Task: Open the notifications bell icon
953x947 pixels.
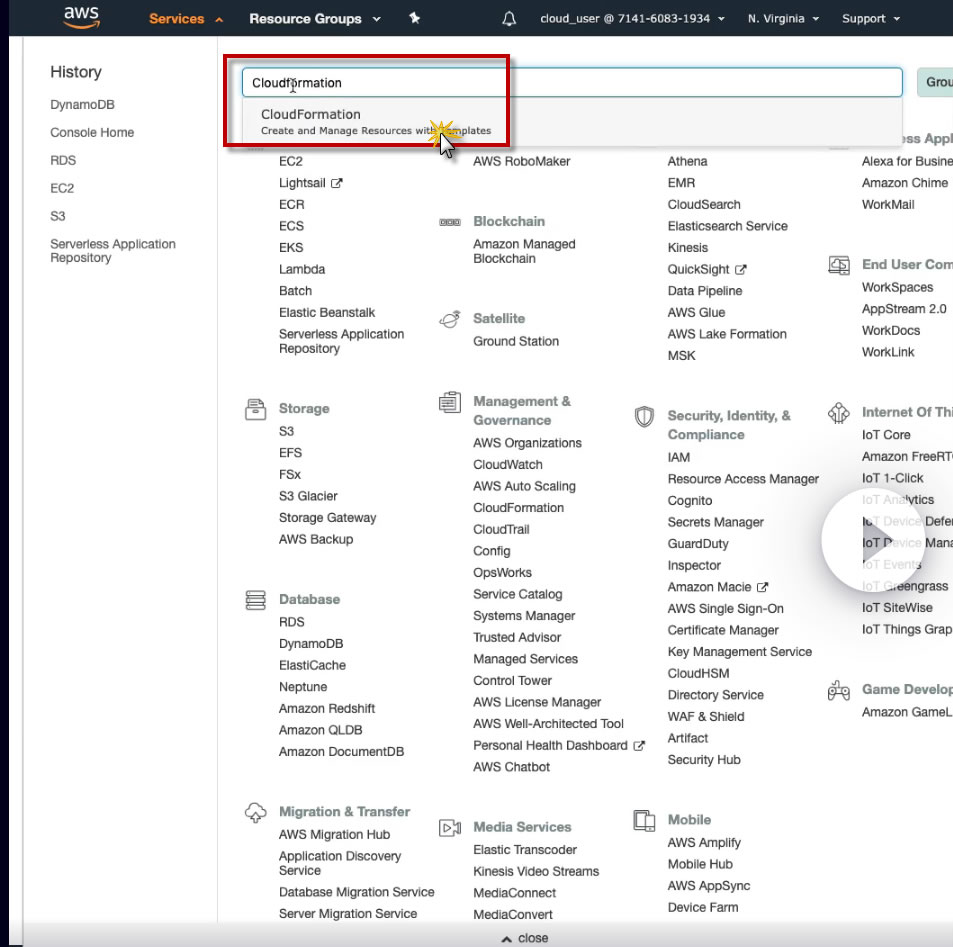Action: tap(509, 19)
